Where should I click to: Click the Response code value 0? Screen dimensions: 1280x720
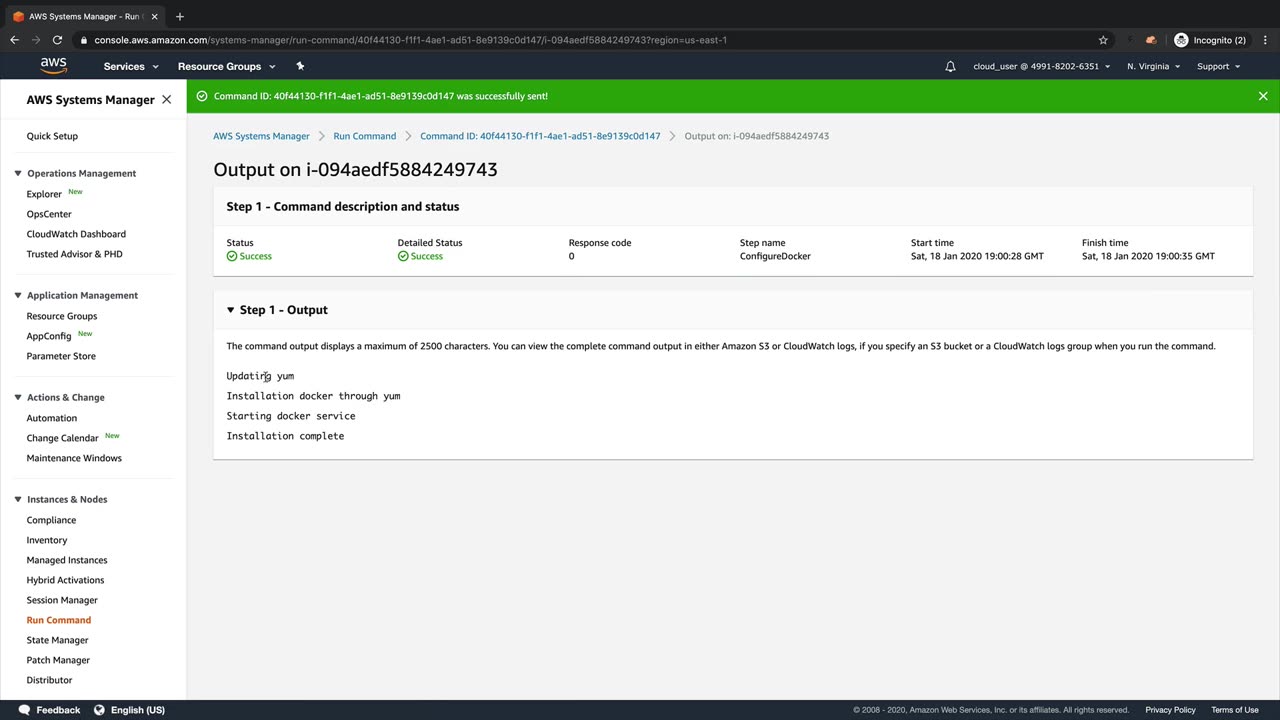572,256
